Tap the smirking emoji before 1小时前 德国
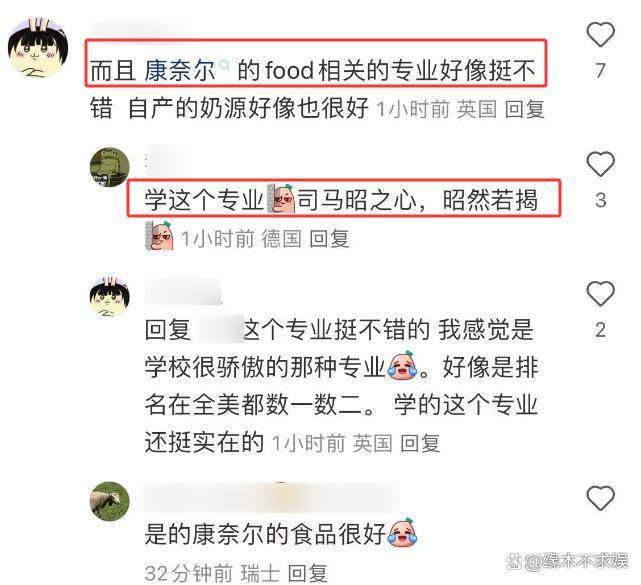 coord(159,236)
